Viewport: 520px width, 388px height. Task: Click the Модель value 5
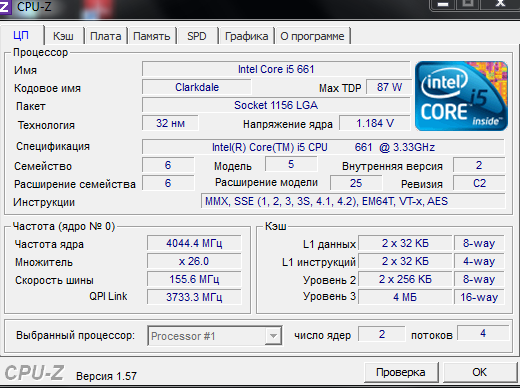pos(291,164)
